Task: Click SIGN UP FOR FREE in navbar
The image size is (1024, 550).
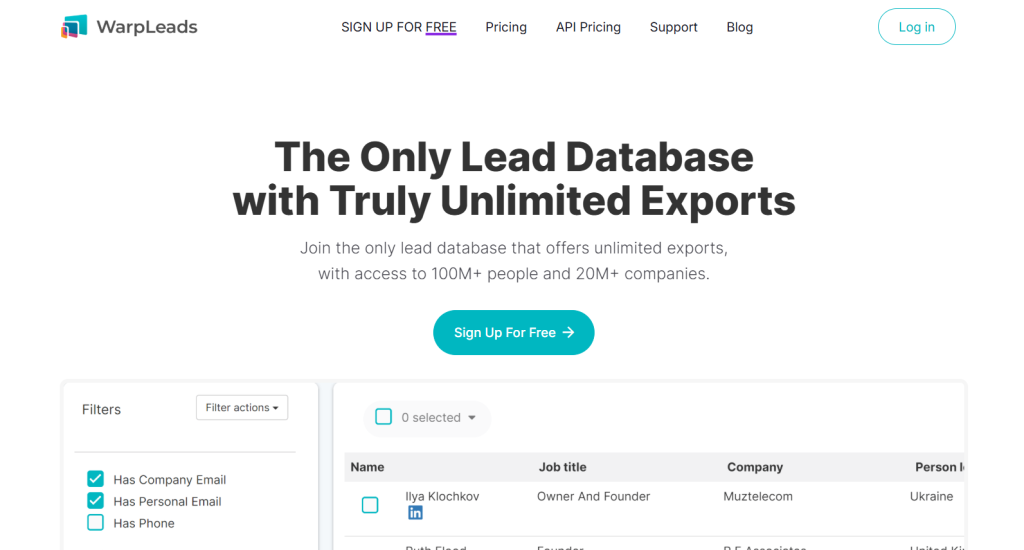Action: (398, 27)
